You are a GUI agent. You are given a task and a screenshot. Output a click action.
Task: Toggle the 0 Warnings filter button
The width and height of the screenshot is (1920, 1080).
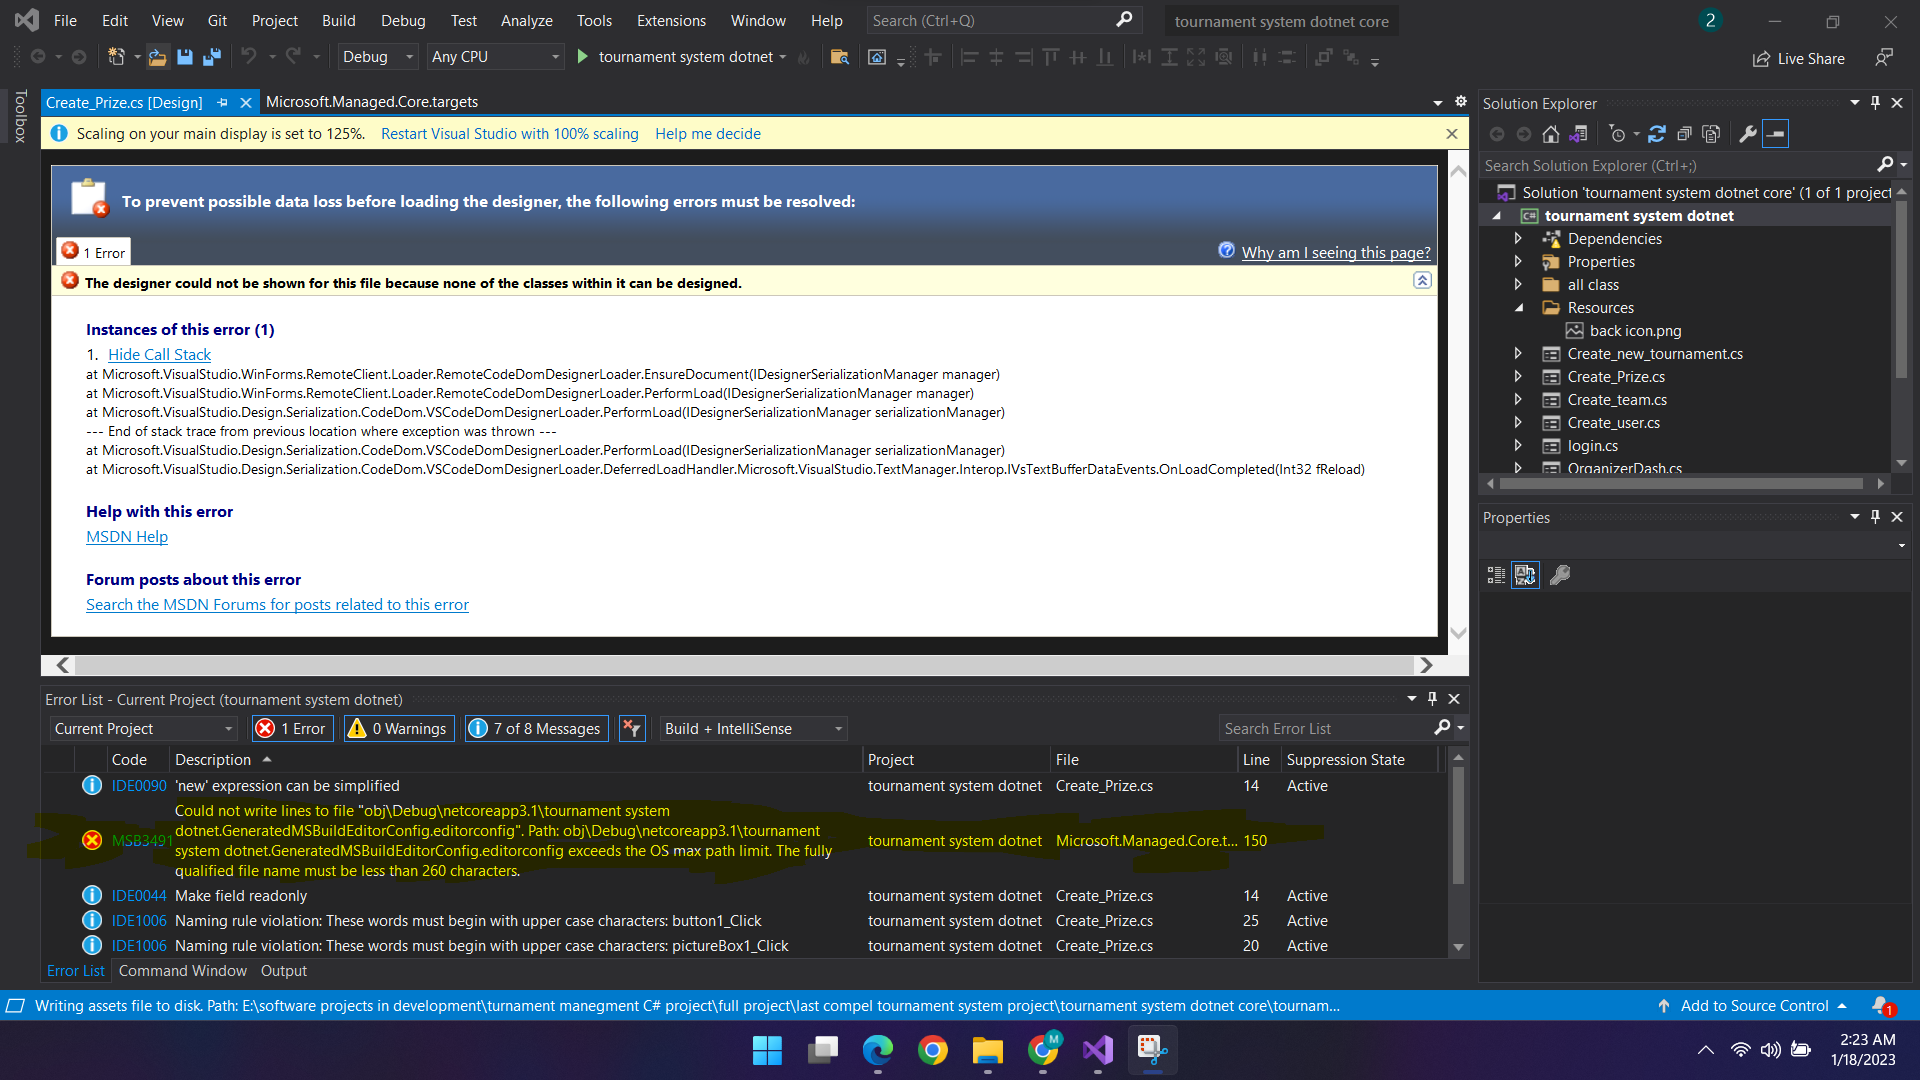click(399, 729)
